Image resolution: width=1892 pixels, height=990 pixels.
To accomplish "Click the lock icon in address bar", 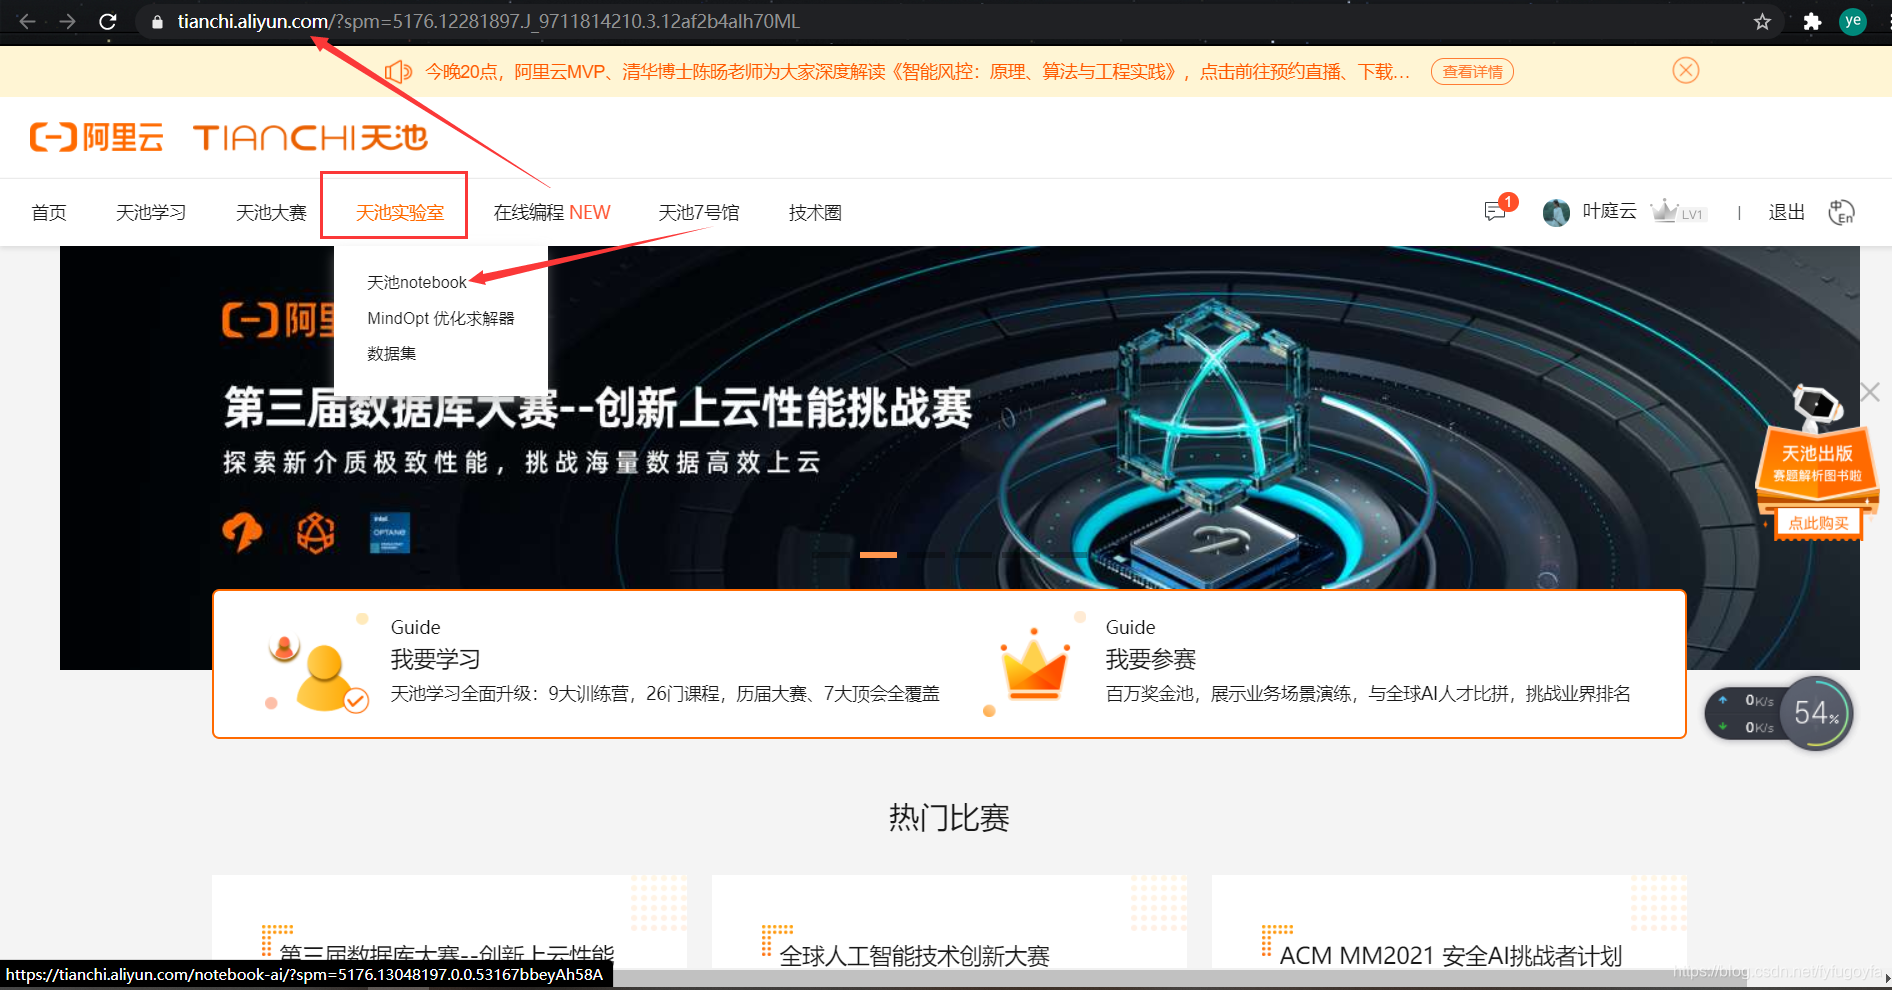I will click(x=157, y=21).
